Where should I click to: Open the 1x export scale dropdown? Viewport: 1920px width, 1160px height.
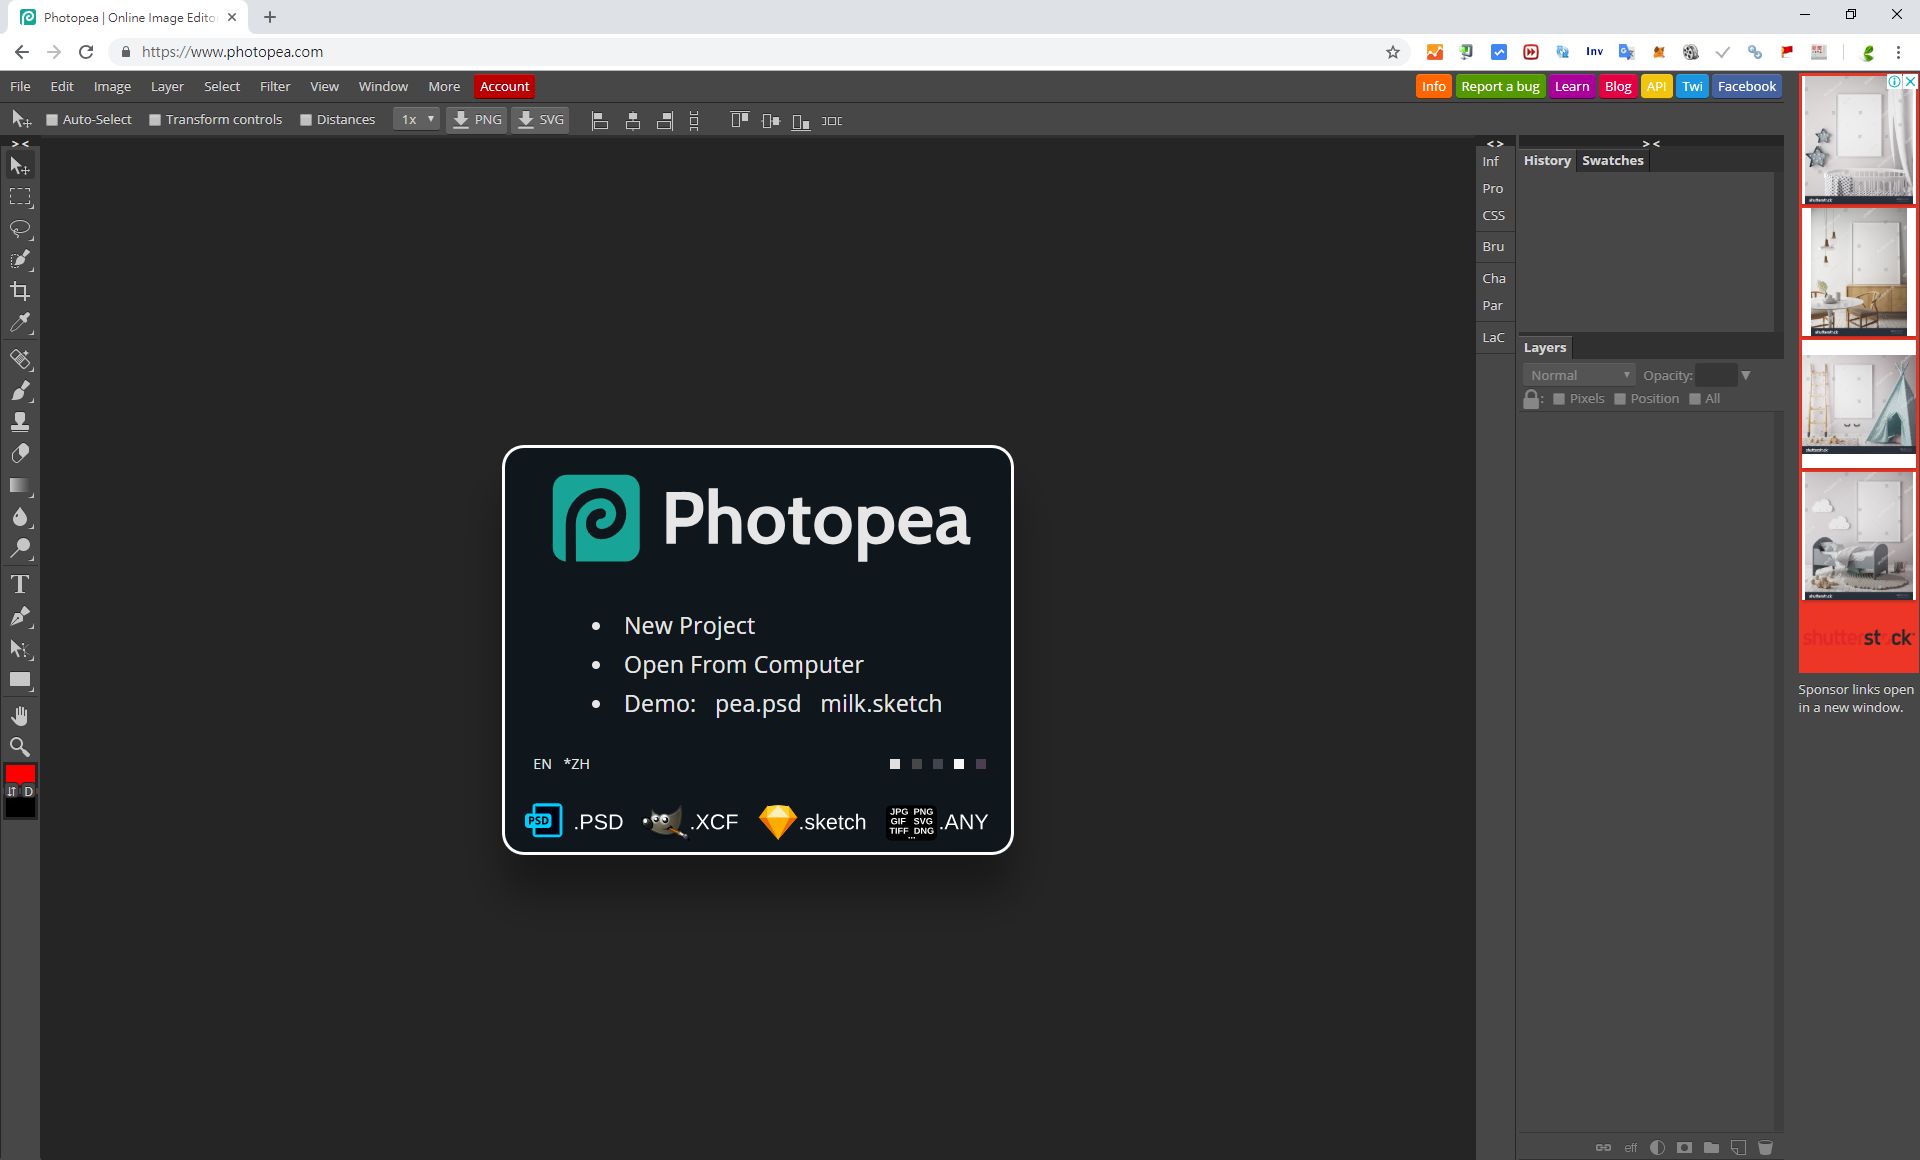point(416,120)
